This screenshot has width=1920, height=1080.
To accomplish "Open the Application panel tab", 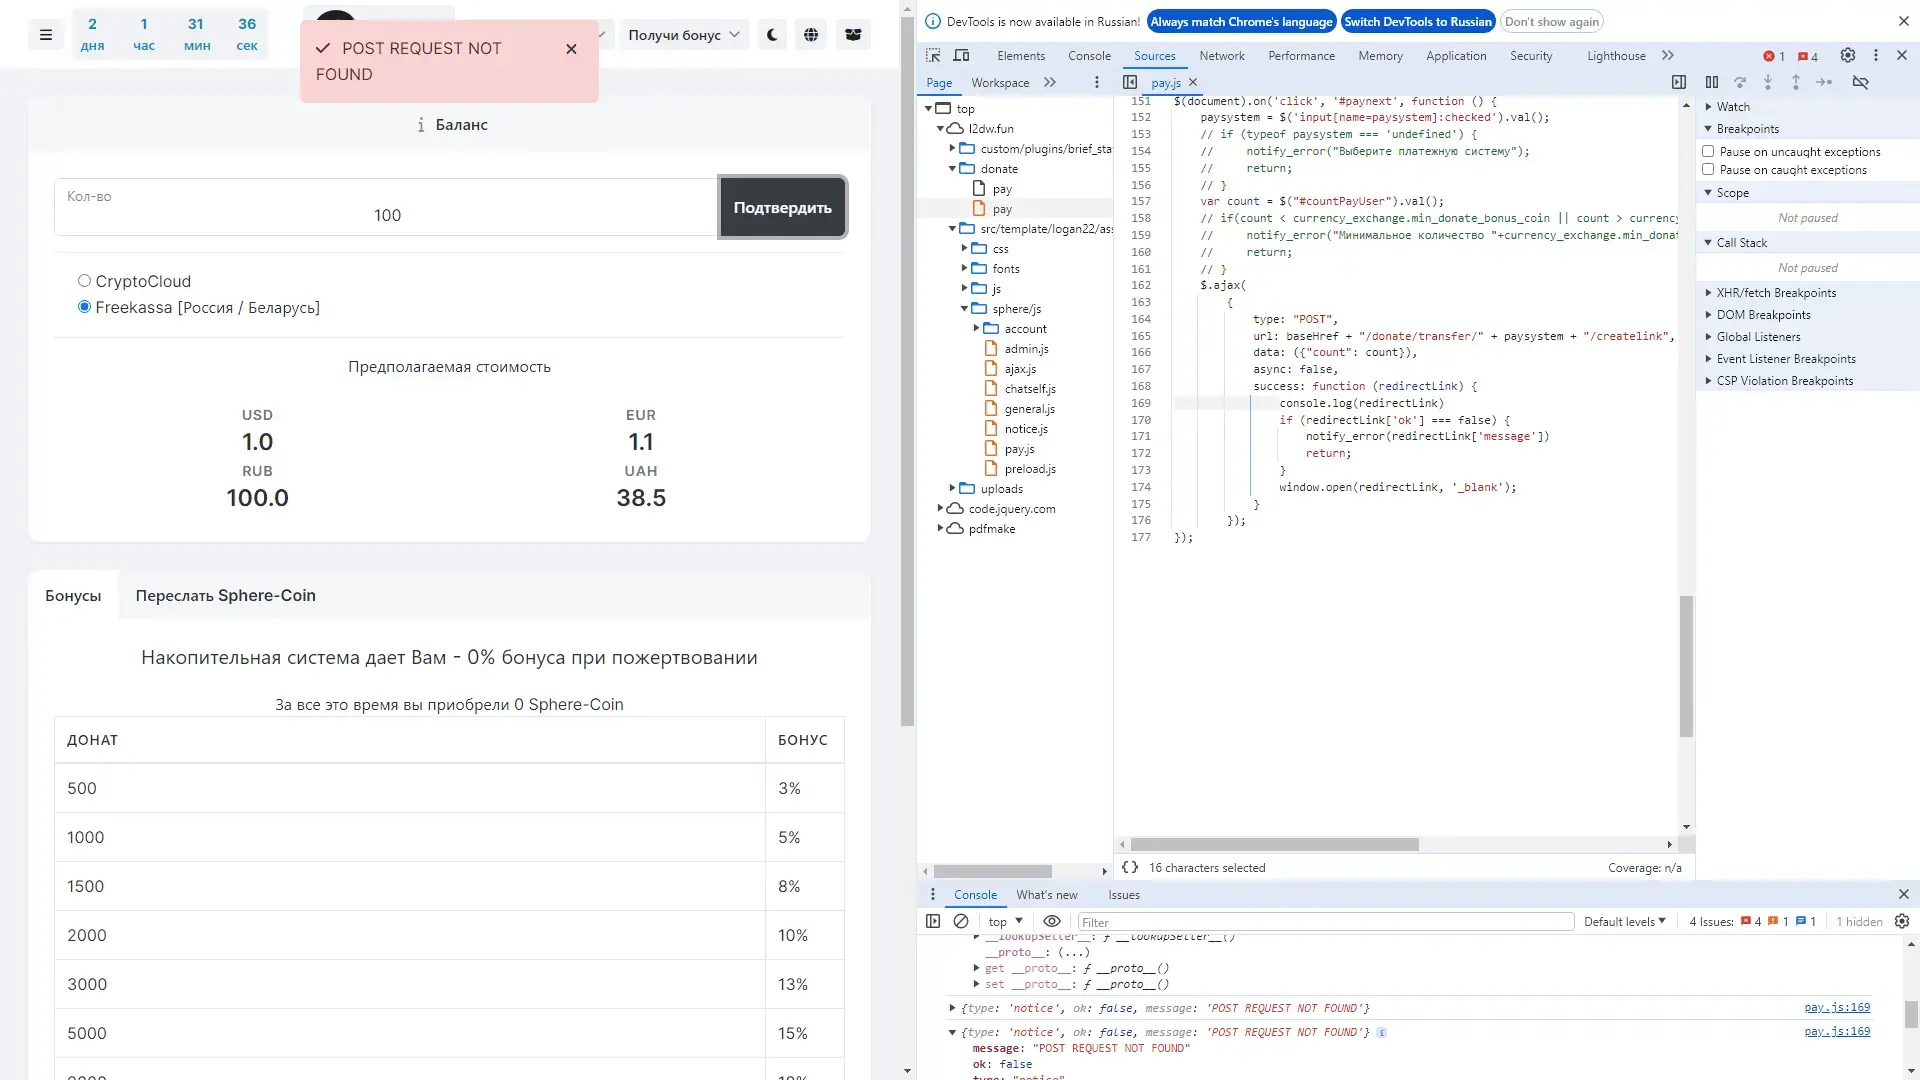I will 1456,56.
